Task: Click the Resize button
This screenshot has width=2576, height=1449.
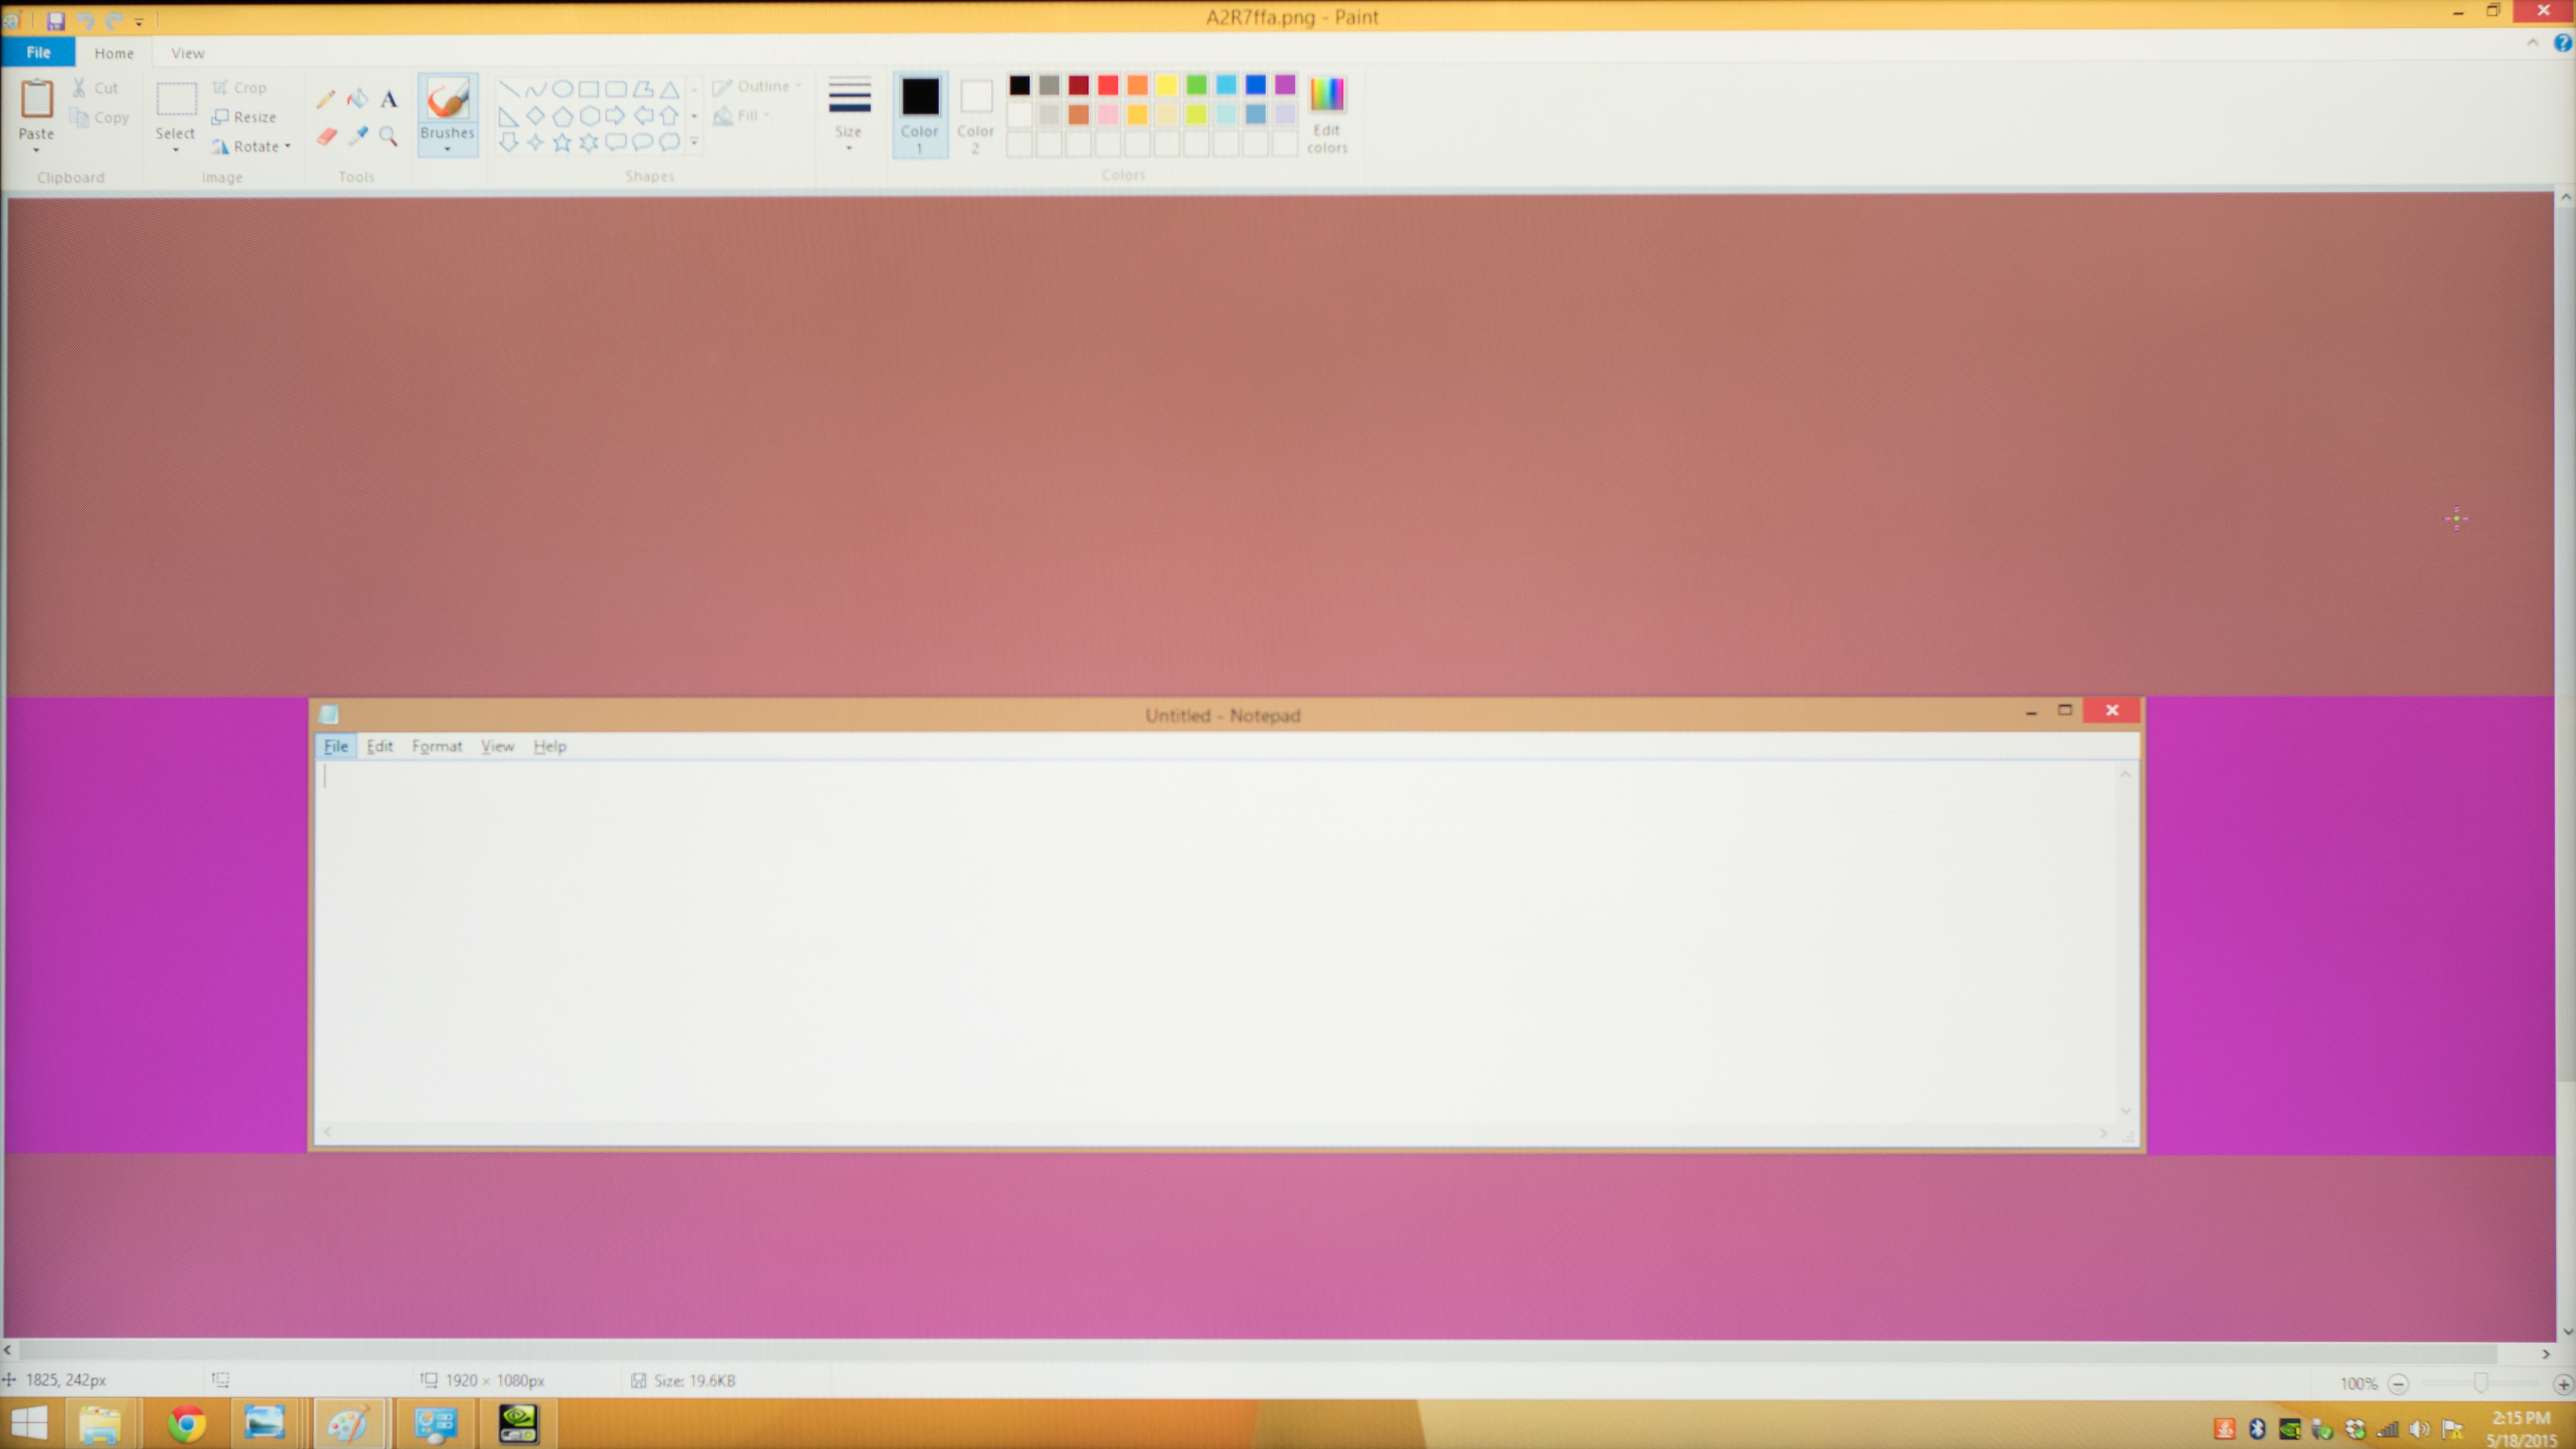Action: pyautogui.click(x=245, y=117)
